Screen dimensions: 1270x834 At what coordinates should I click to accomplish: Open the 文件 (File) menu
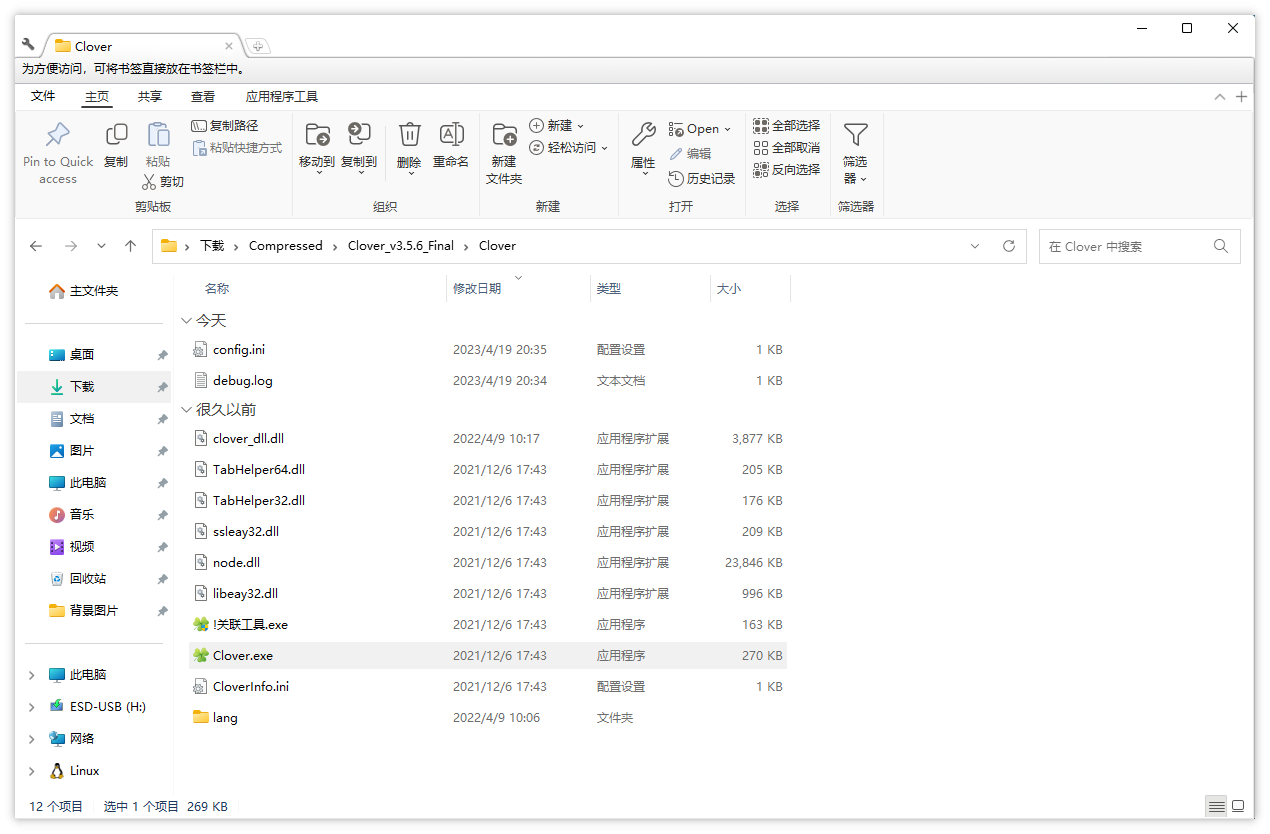[x=43, y=96]
